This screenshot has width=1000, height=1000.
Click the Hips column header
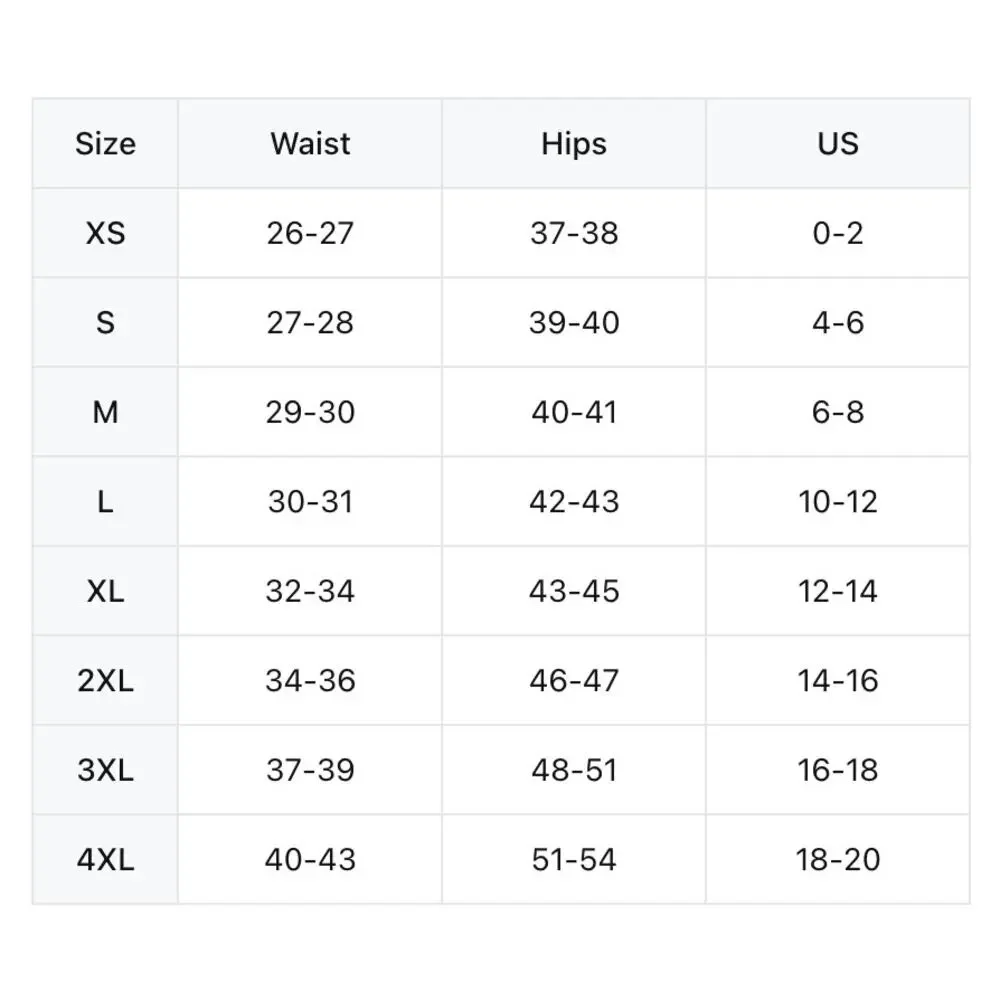coord(574,143)
